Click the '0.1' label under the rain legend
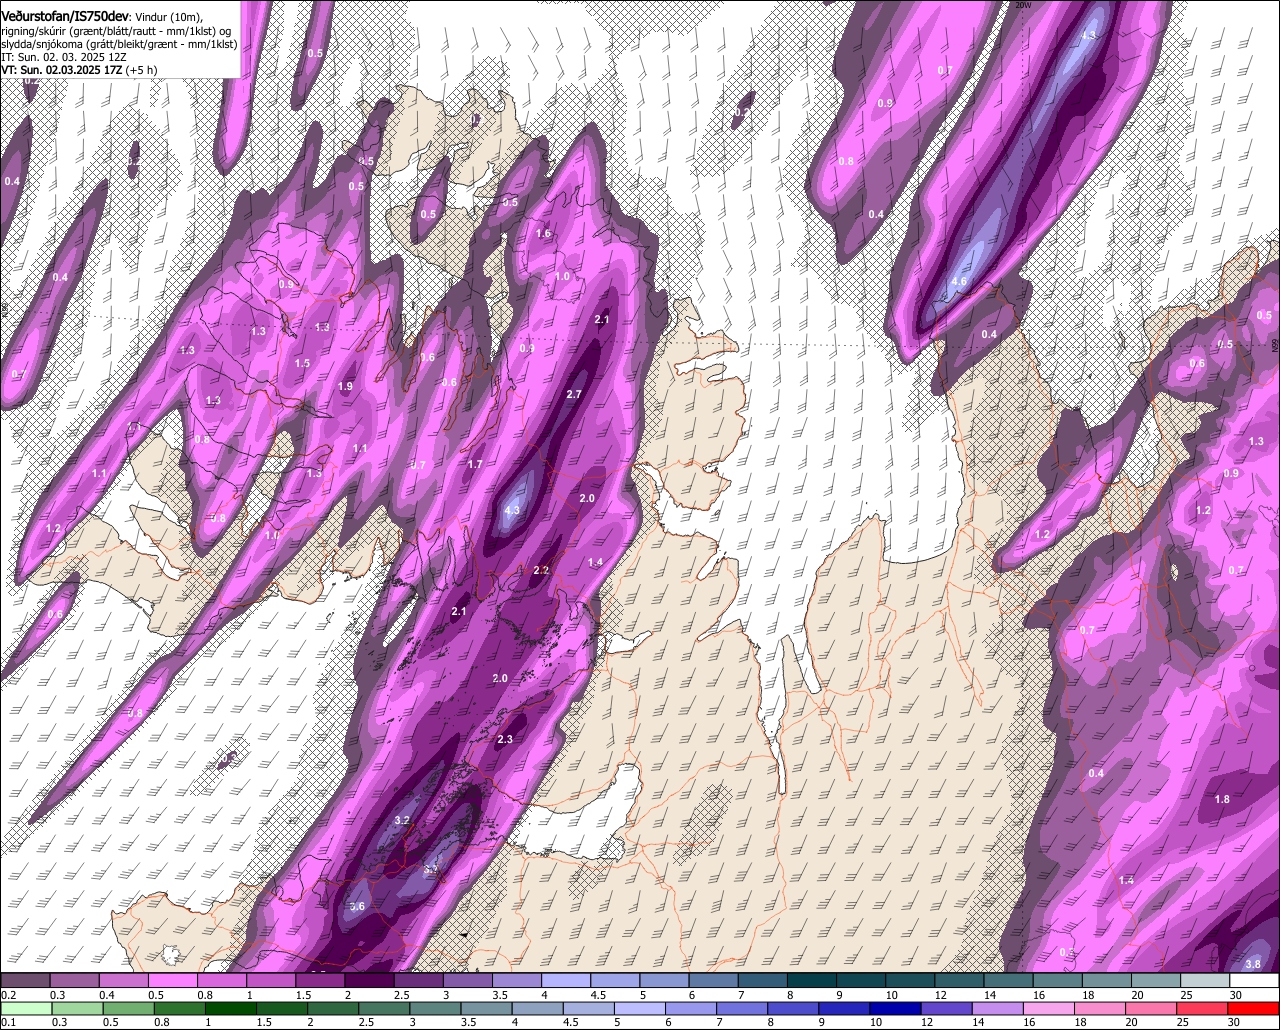The height and width of the screenshot is (1030, 1280). click(8, 1022)
